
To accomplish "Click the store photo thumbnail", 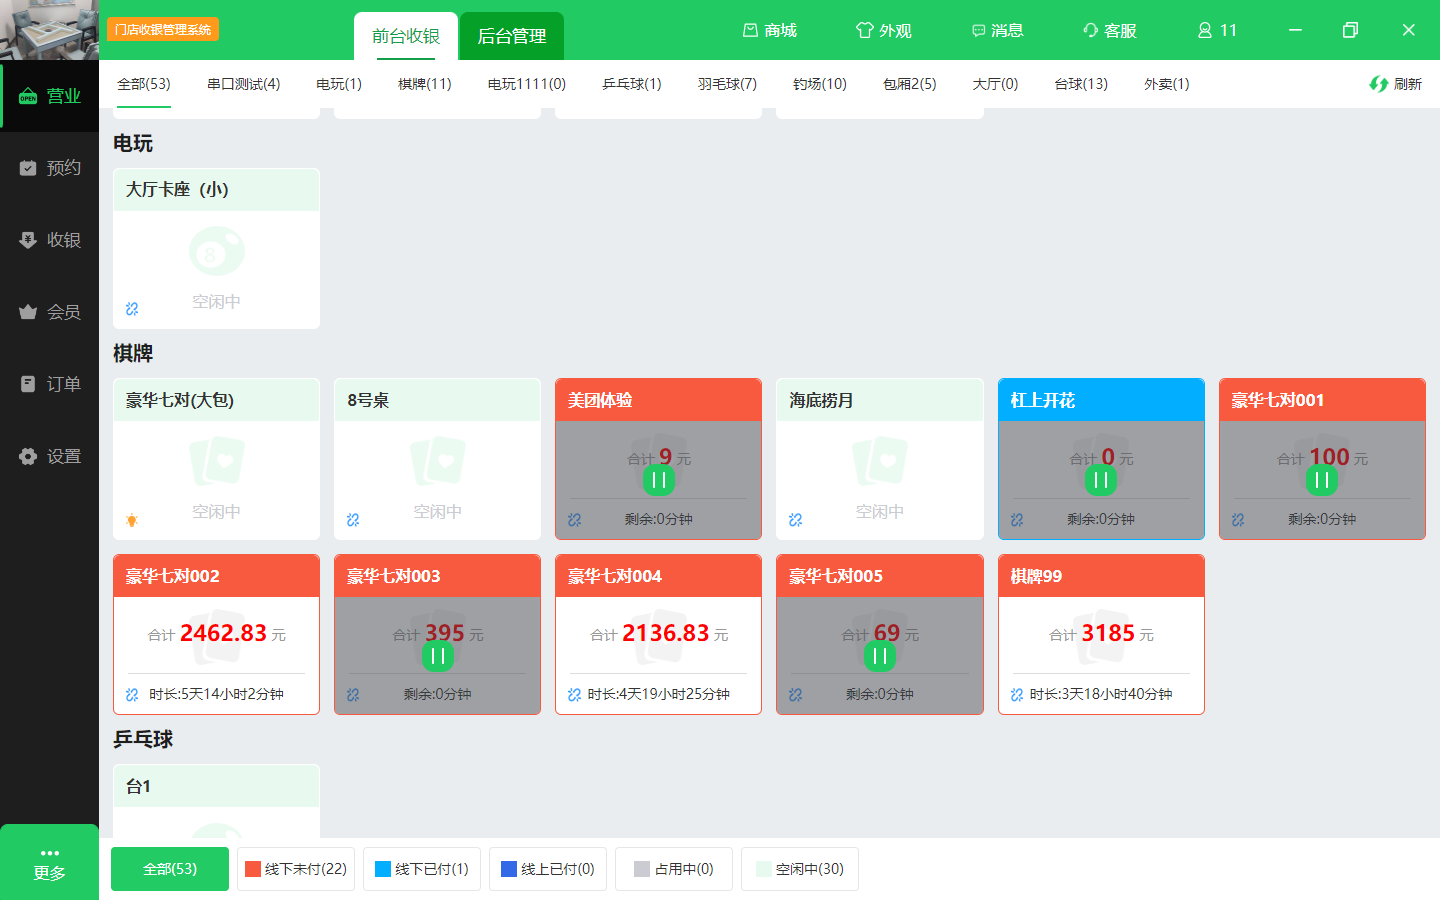I will point(49,30).
